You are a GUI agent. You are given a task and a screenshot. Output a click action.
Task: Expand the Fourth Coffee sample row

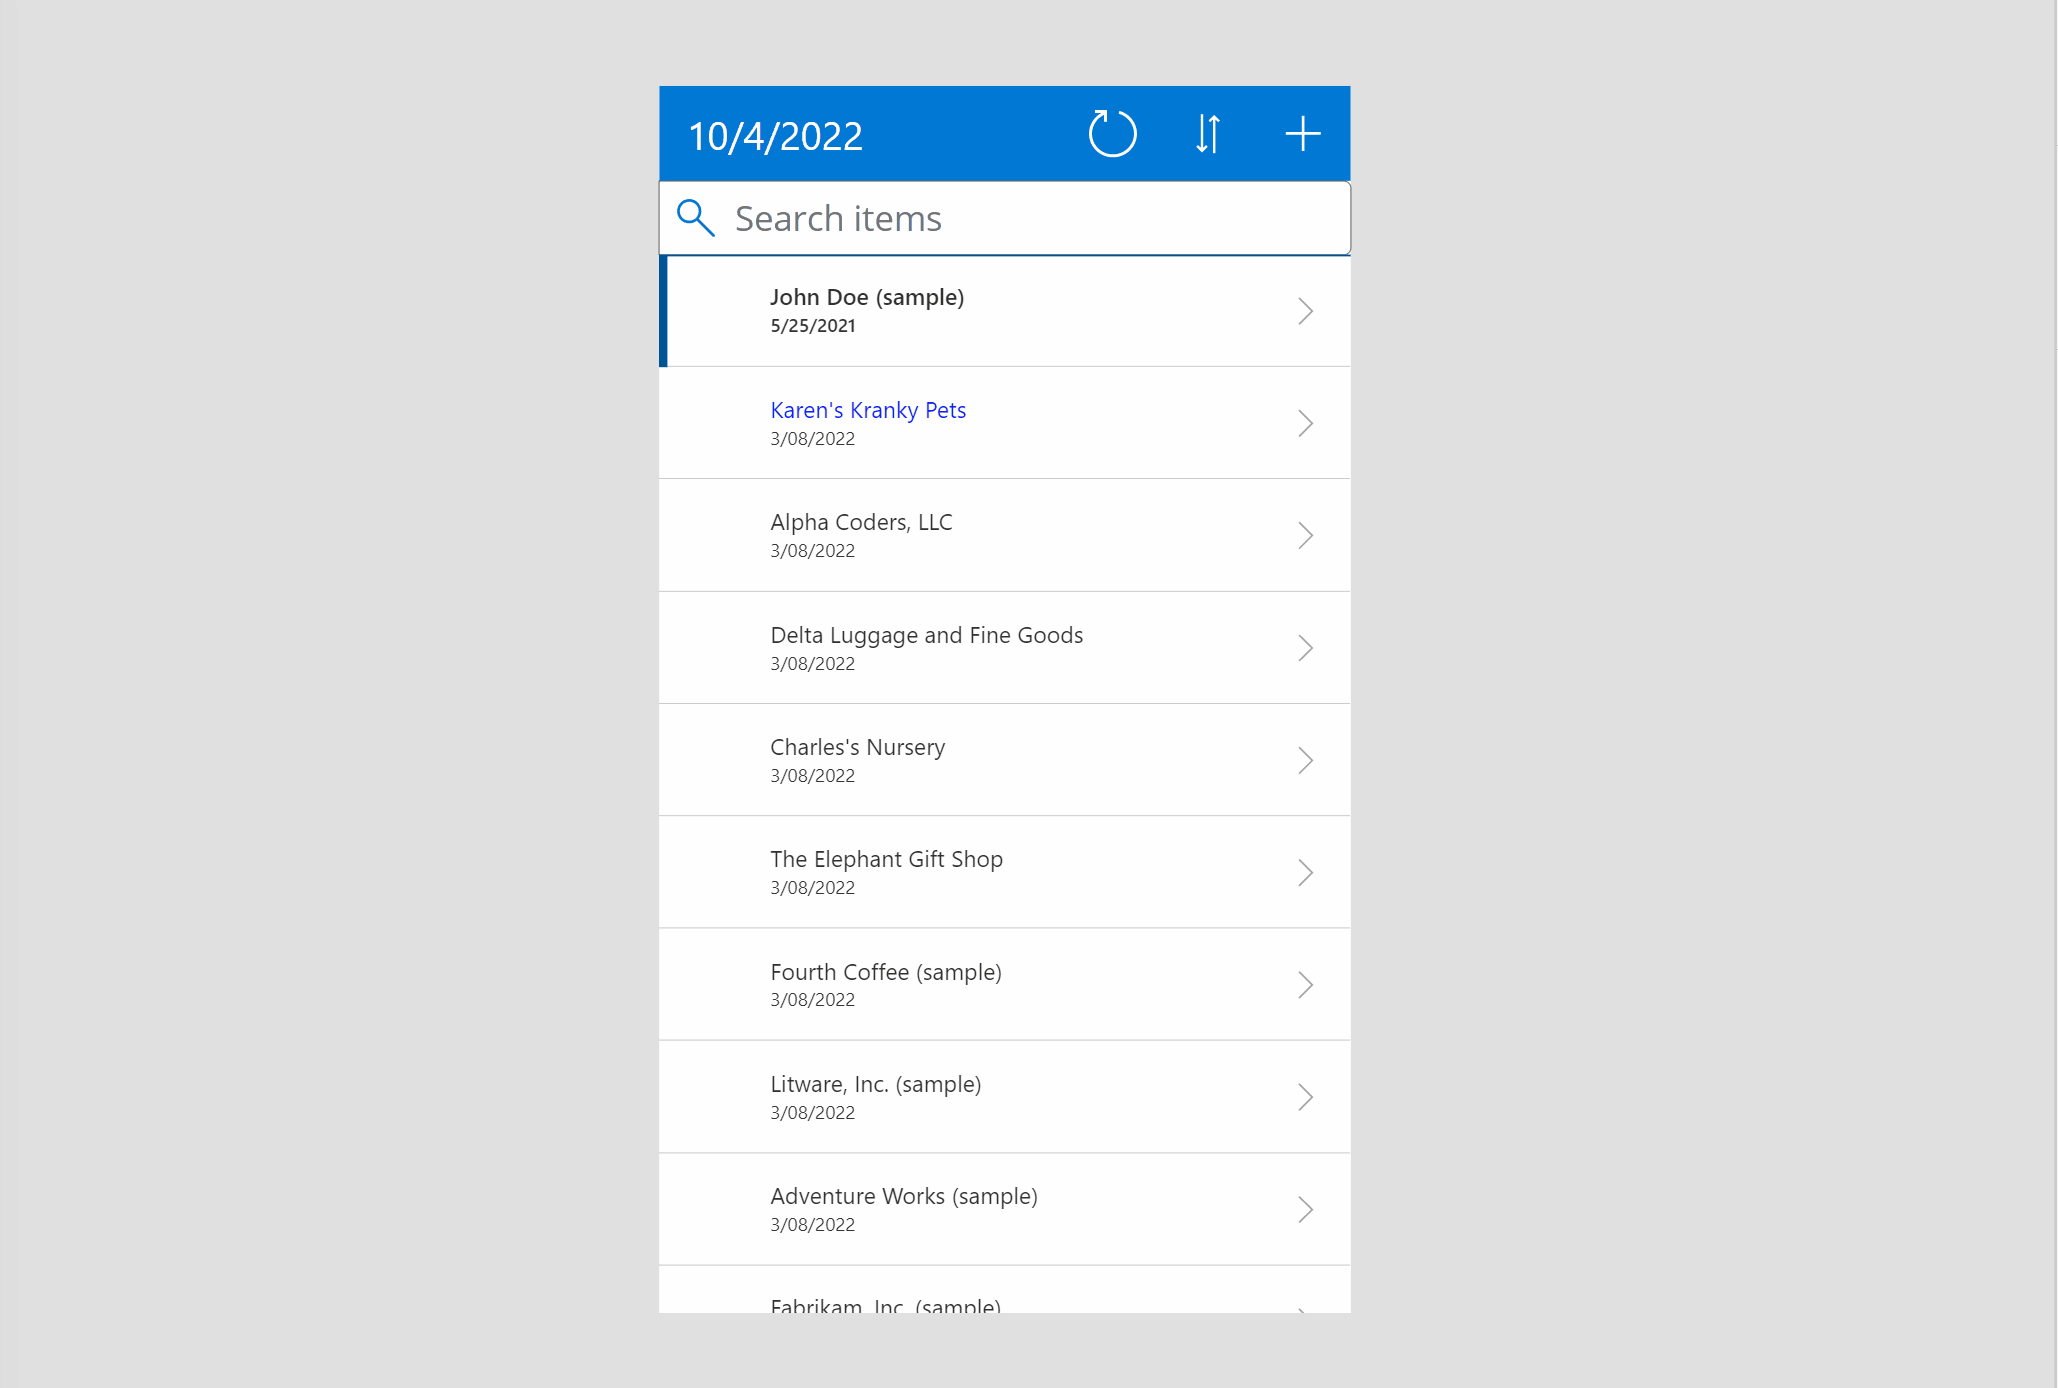point(1305,984)
